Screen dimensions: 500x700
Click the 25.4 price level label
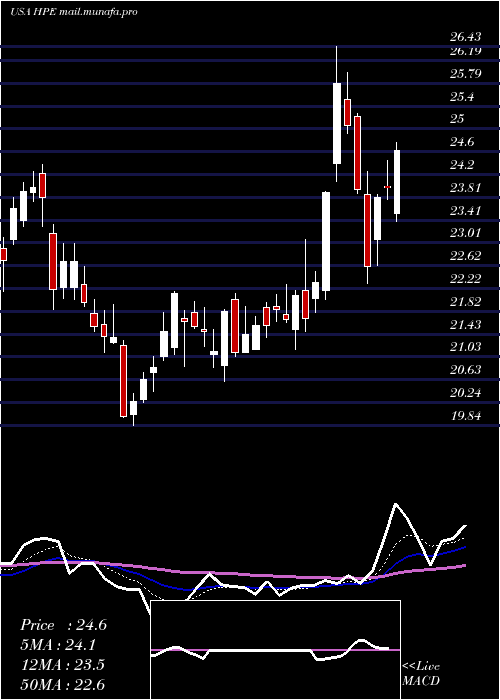[462, 96]
